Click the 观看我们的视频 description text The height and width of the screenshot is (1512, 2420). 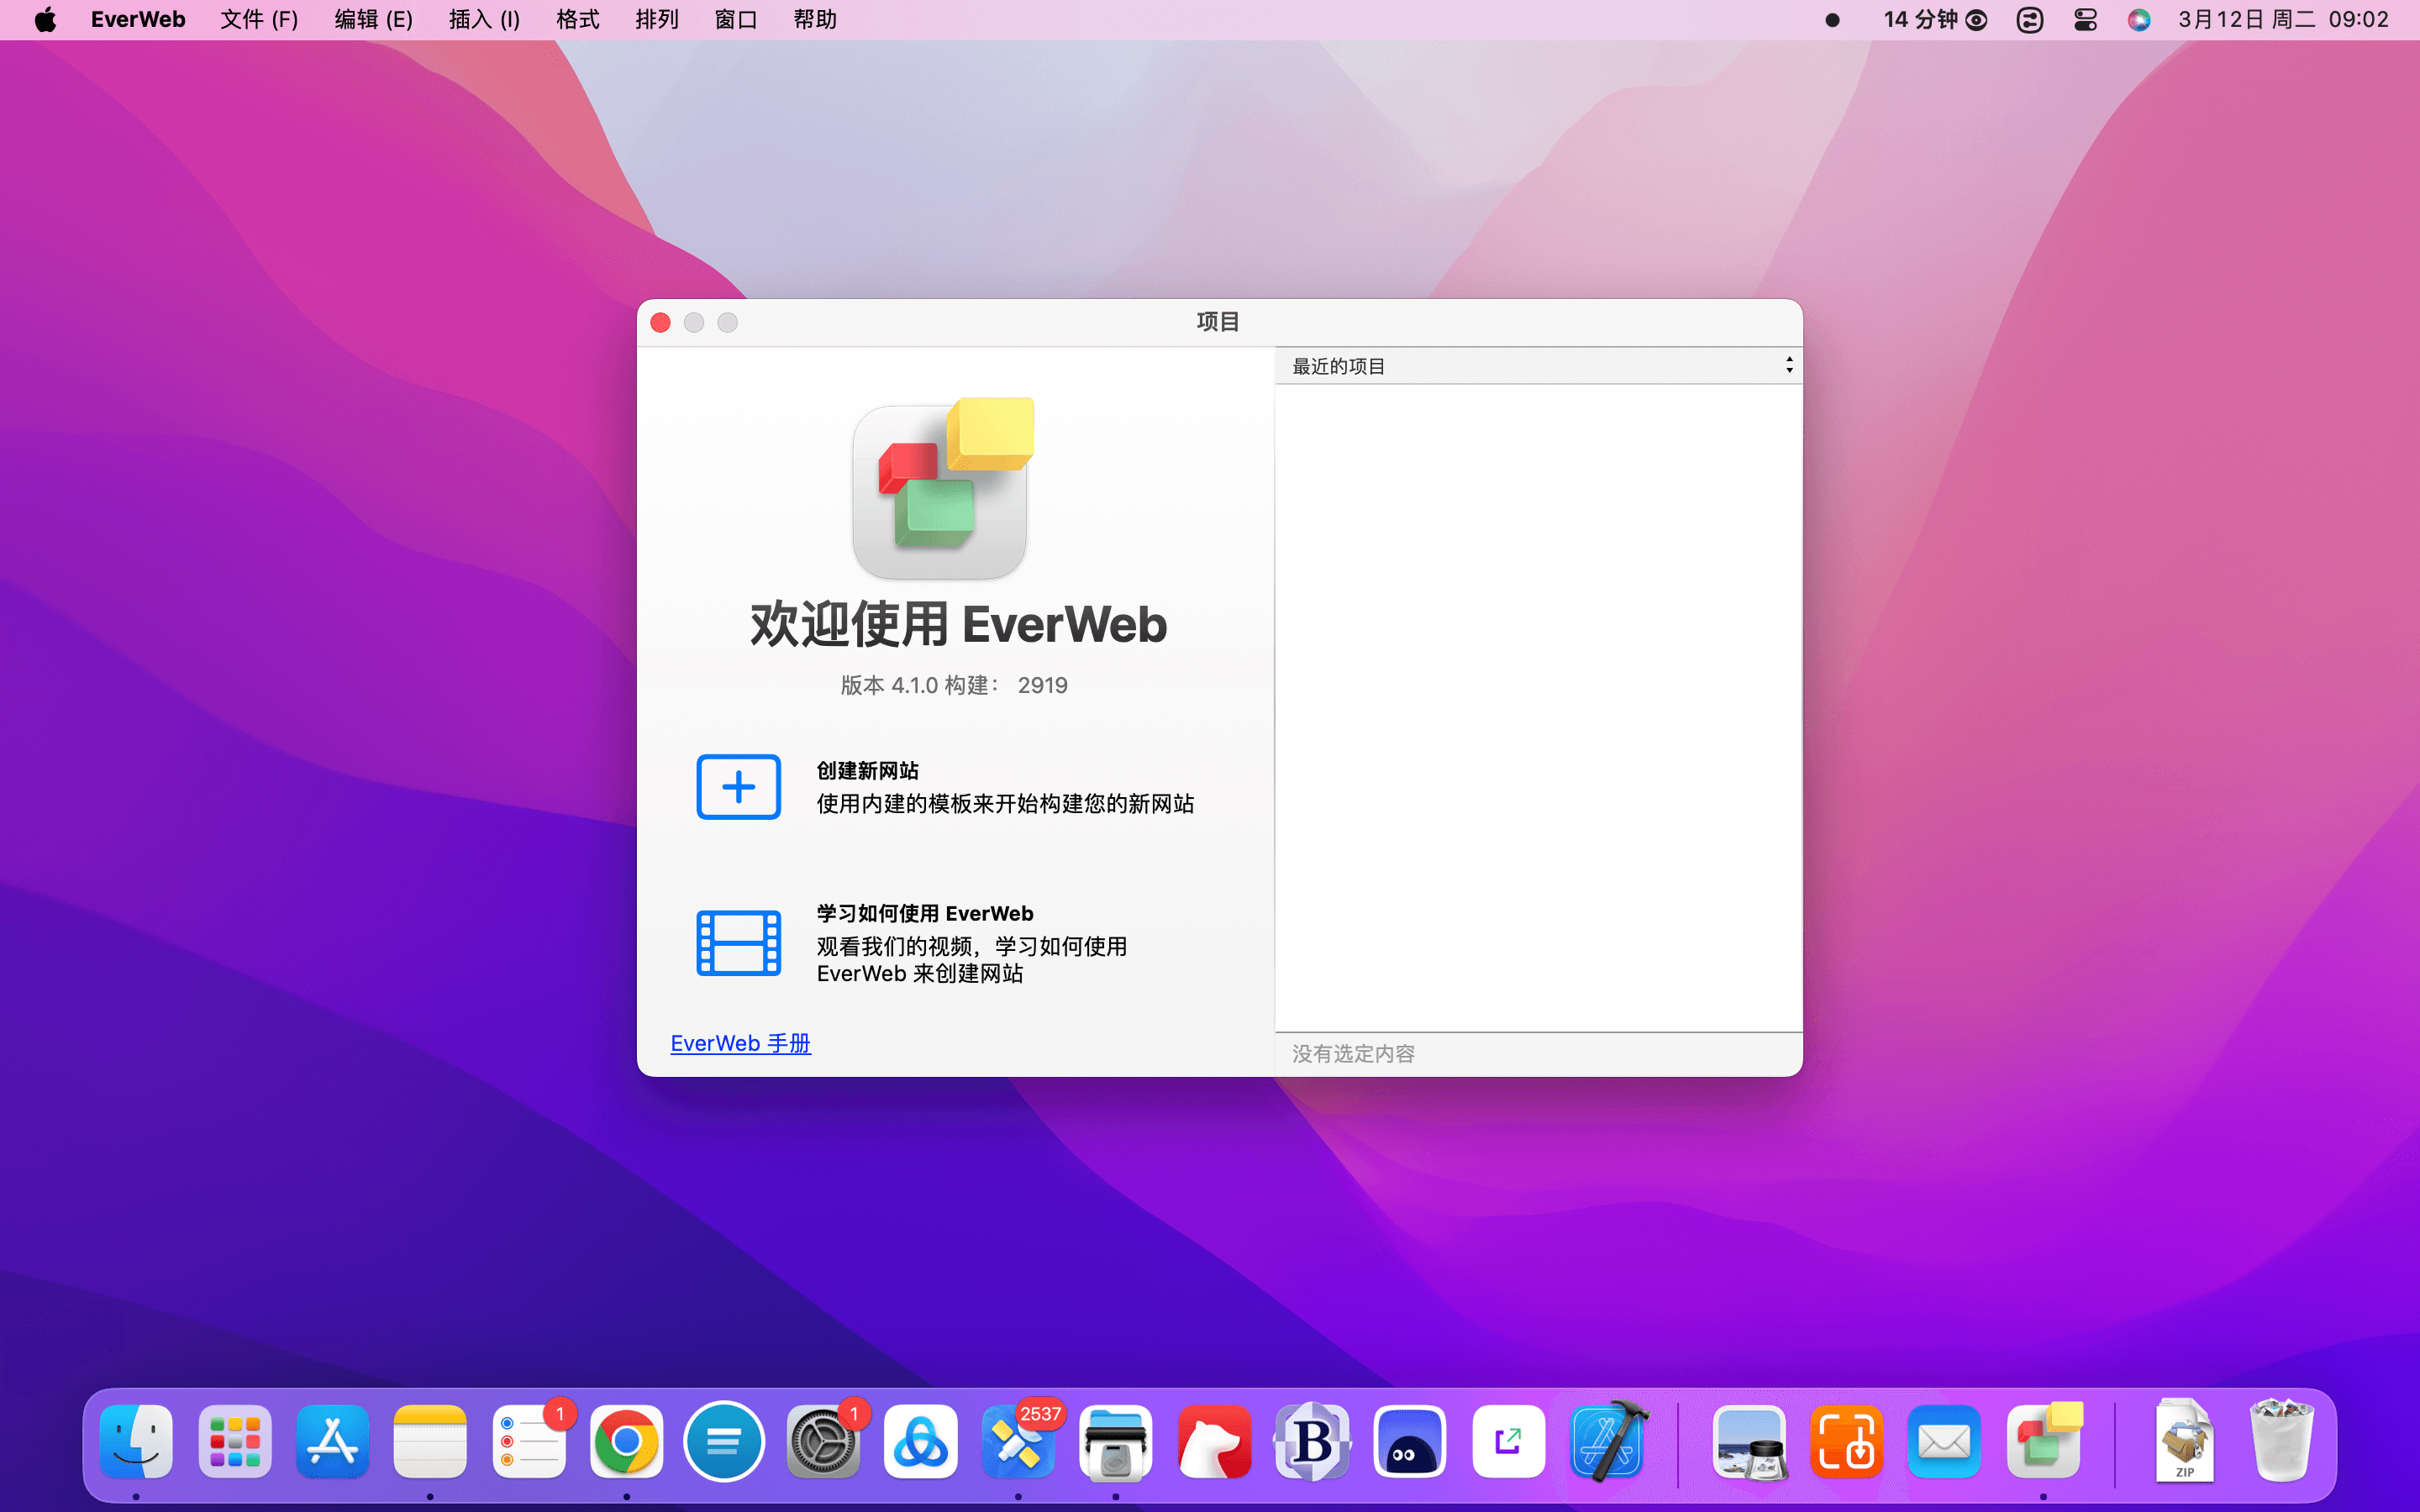point(971,959)
